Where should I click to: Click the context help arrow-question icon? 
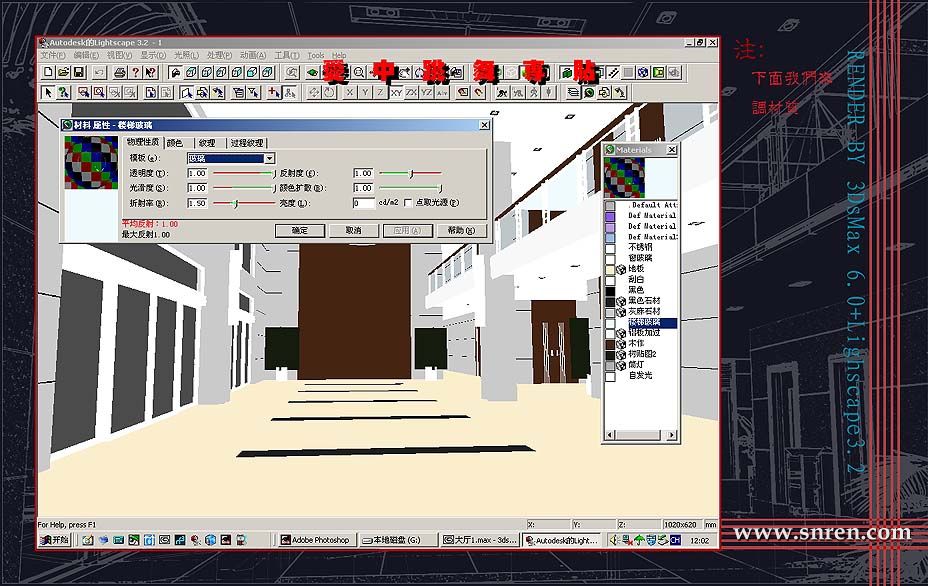click(x=150, y=72)
